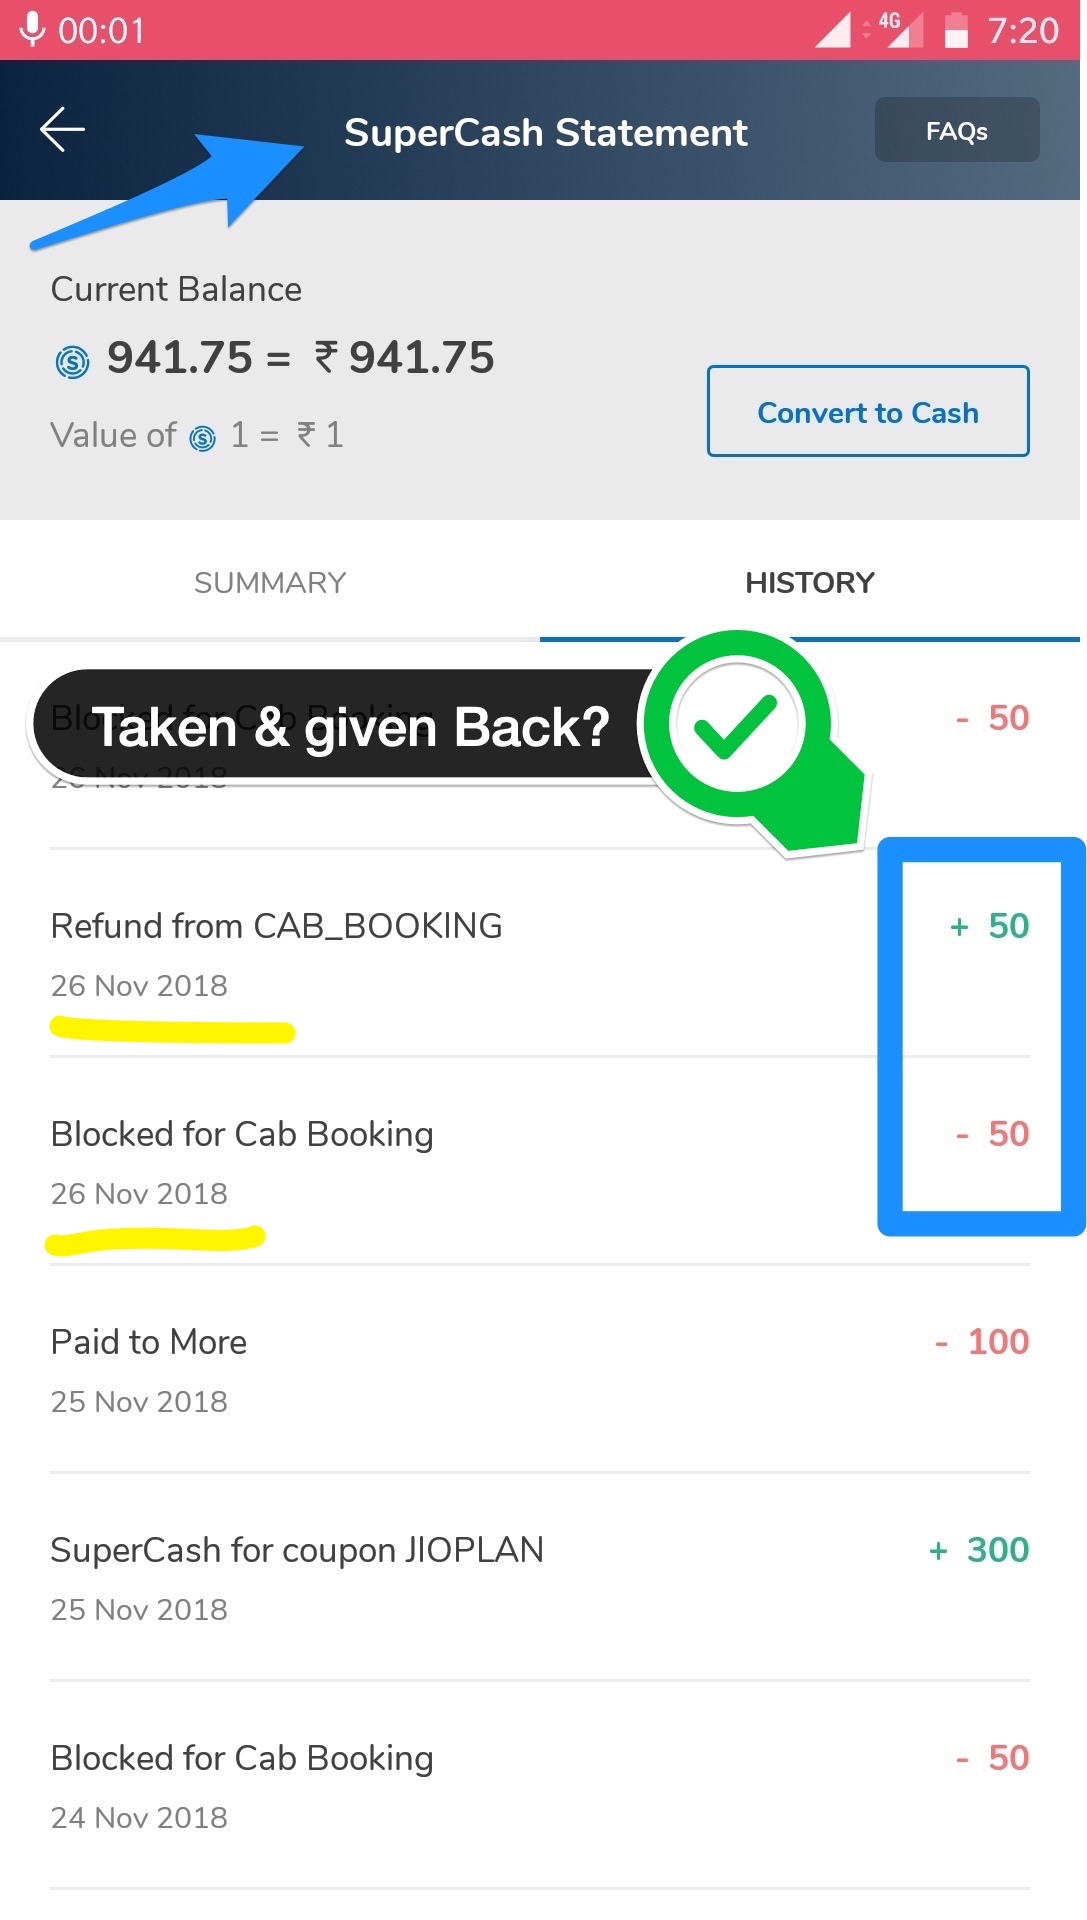1087x1920 pixels.
Task: Tap the SuperCash Statement title
Action: (x=545, y=133)
